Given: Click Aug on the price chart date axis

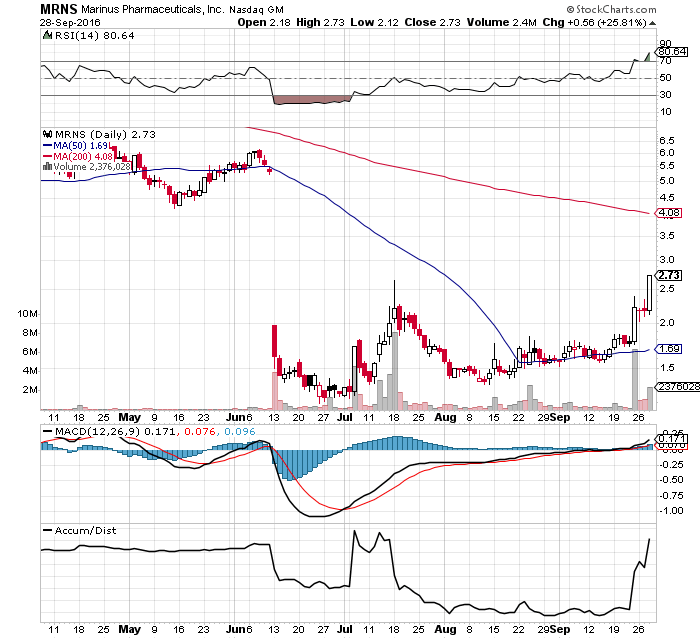Looking at the screenshot, I should pyautogui.click(x=445, y=418).
